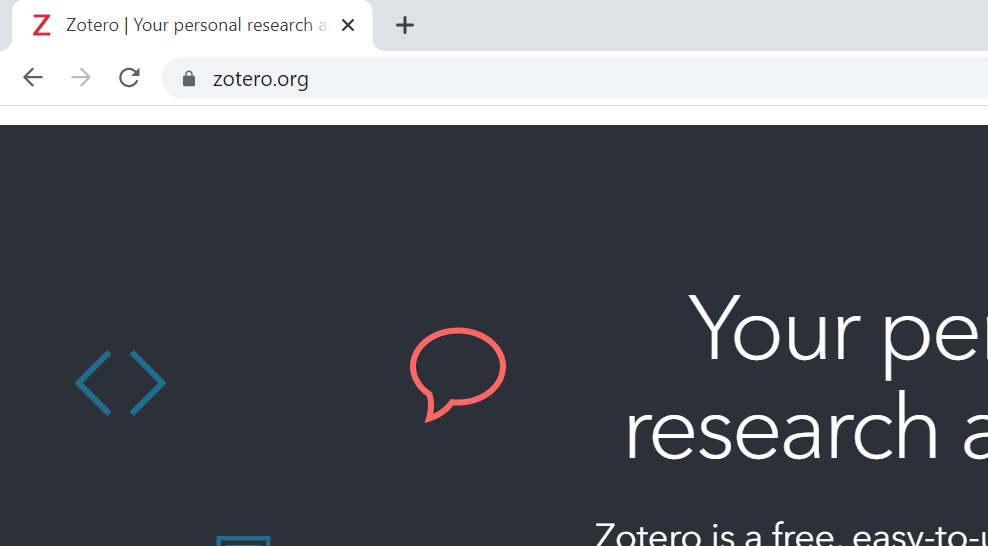Close the Zotero browser tab
Screen dimensions: 988x546
348,26
